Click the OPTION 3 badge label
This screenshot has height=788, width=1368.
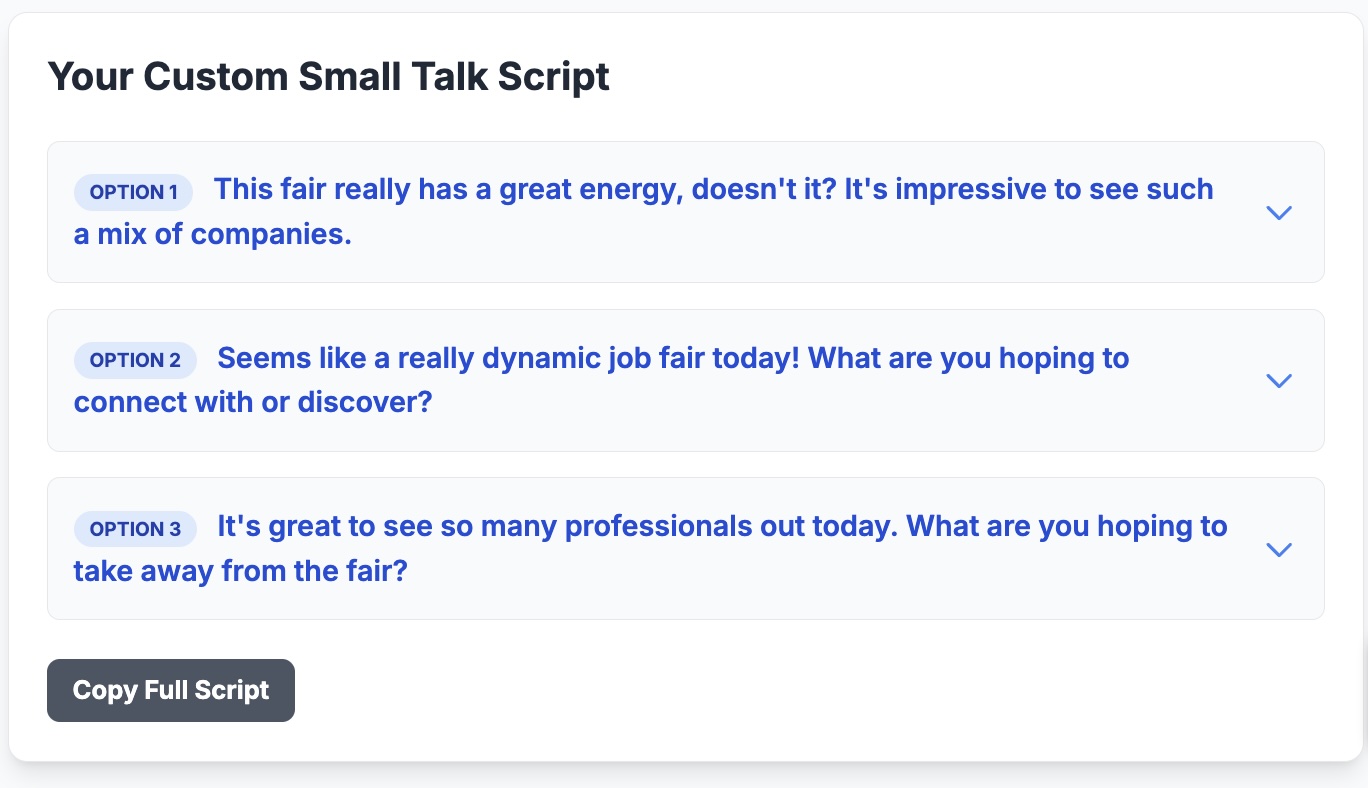point(135,529)
